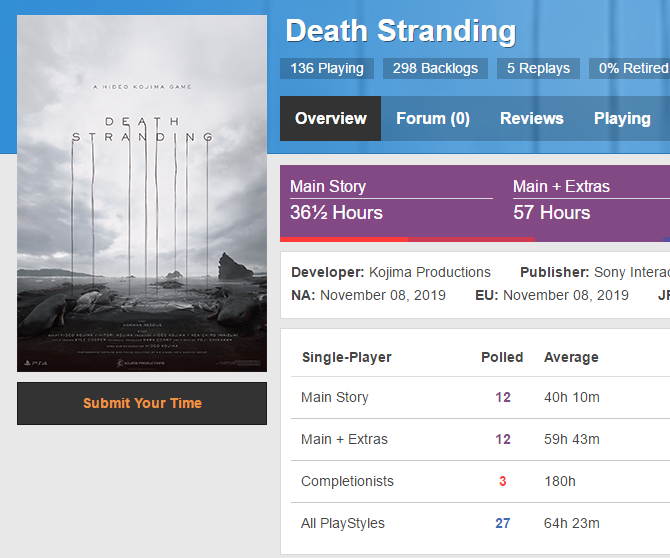Open the Overview tab
The width and height of the screenshot is (670, 558).
point(330,118)
